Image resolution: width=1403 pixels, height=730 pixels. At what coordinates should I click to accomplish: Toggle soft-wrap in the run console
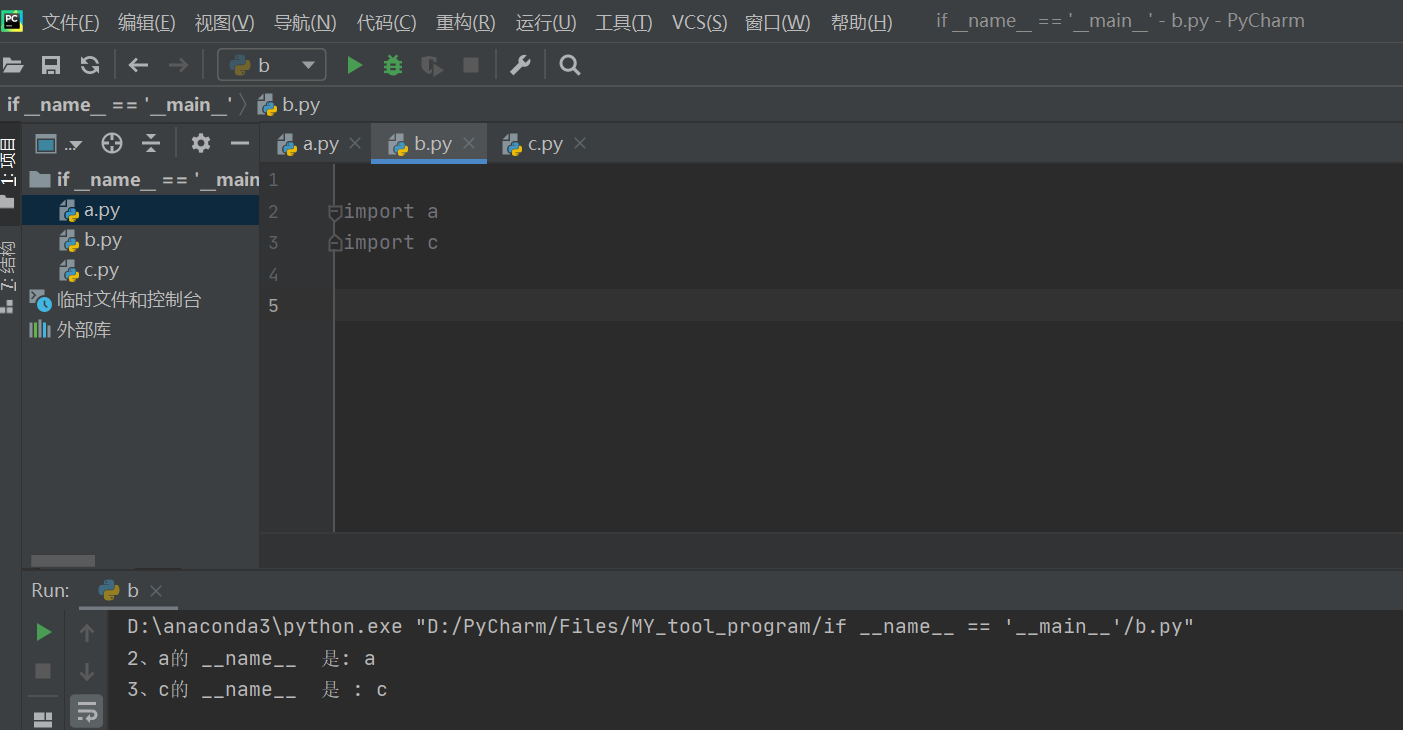[x=86, y=710]
